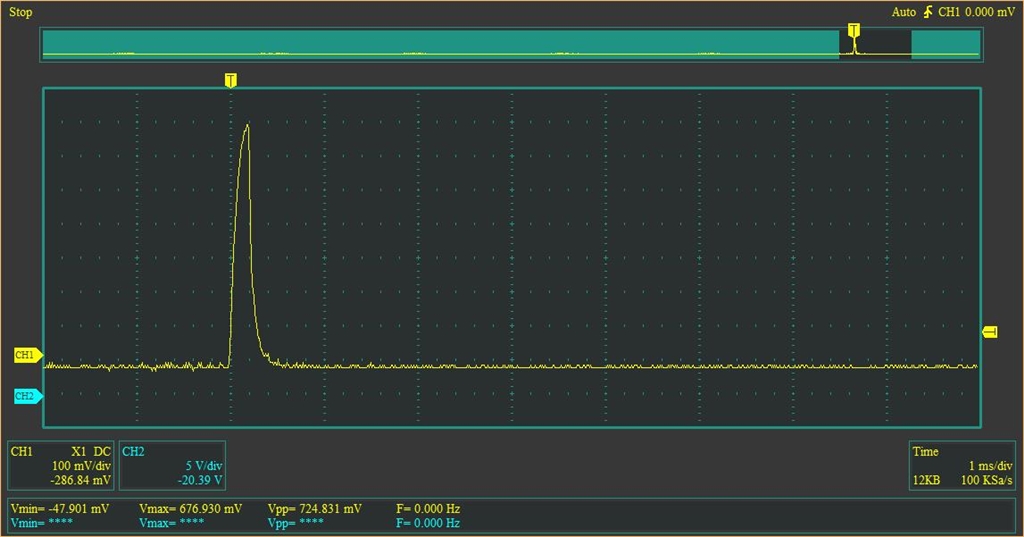Click the trigger level marker on right edge

coord(990,332)
